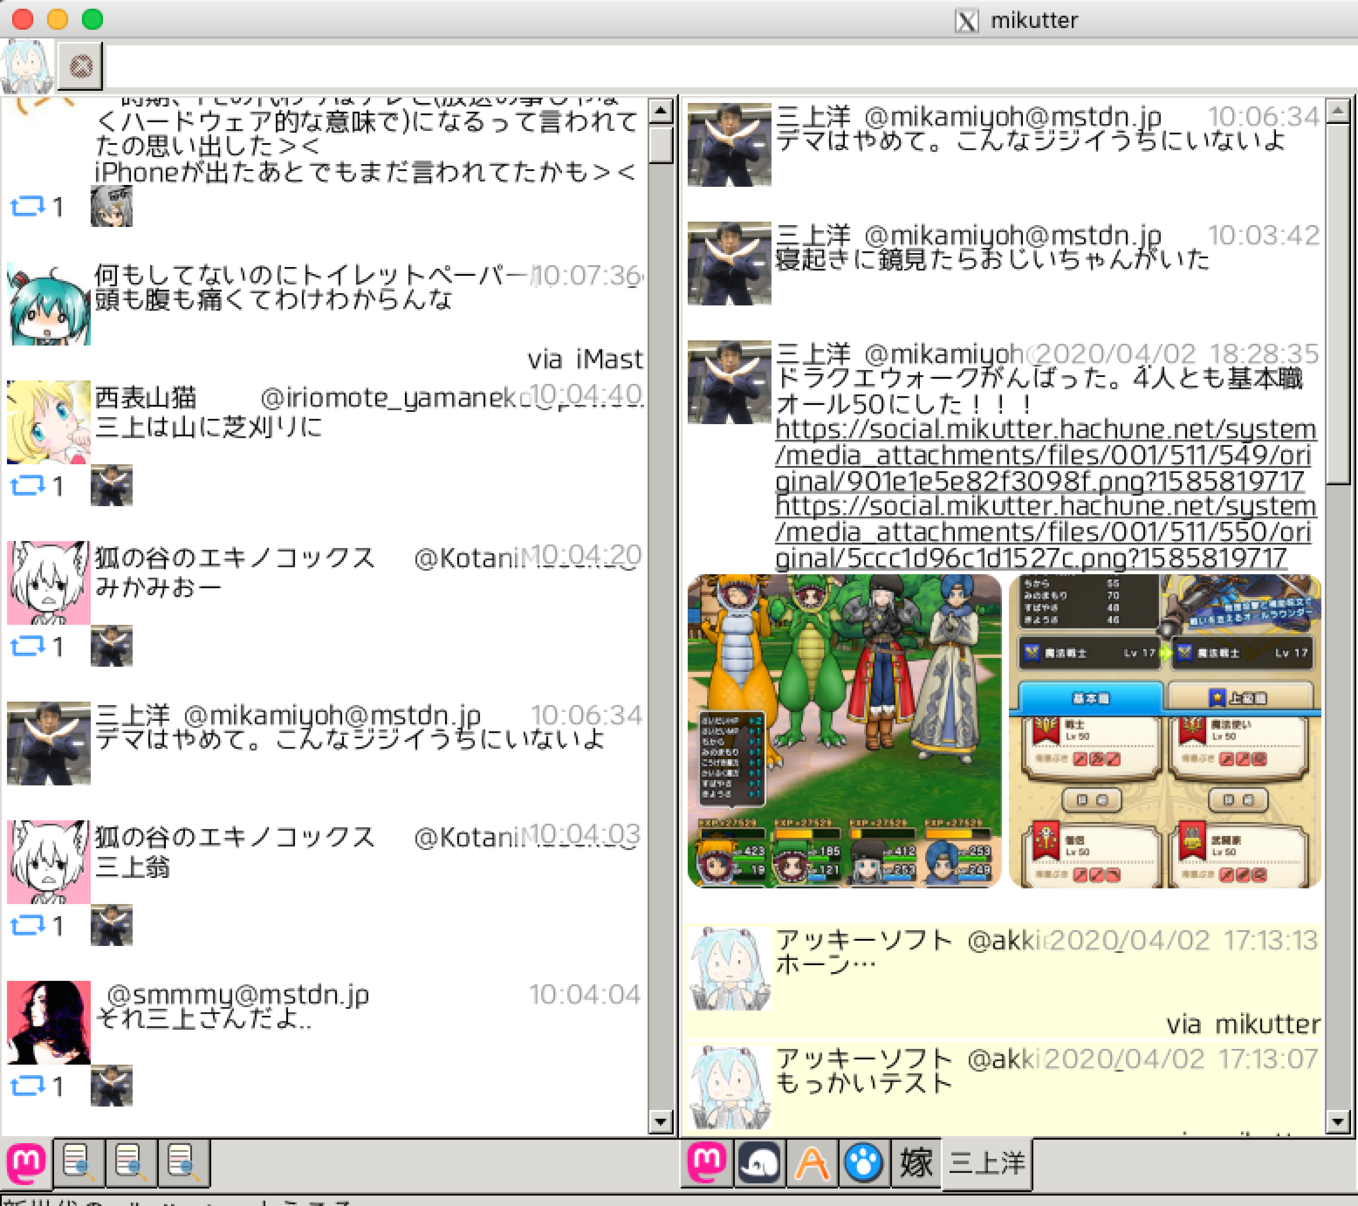The width and height of the screenshot is (1358, 1206).
Task: Click the Mastodon tab in left pane
Action: 27,1163
